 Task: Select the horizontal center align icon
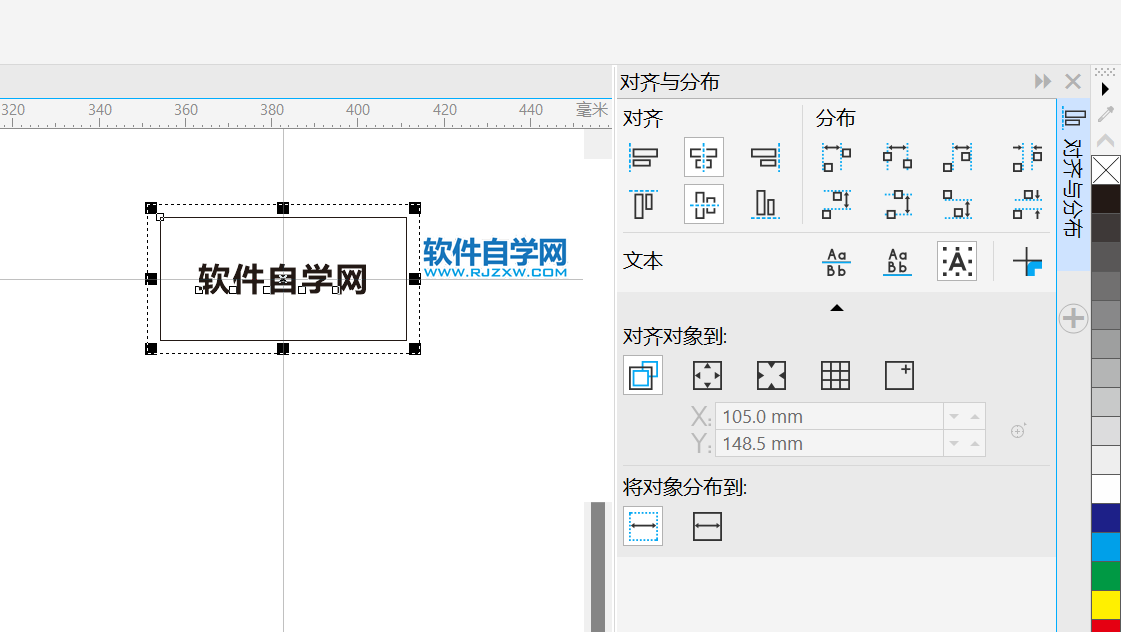pyautogui.click(x=703, y=157)
